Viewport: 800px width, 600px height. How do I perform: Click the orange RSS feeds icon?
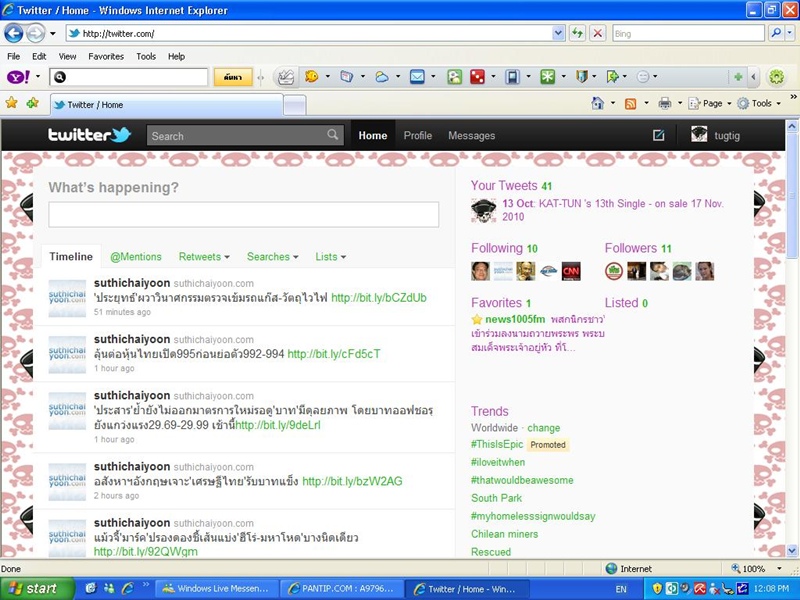pyautogui.click(x=631, y=104)
